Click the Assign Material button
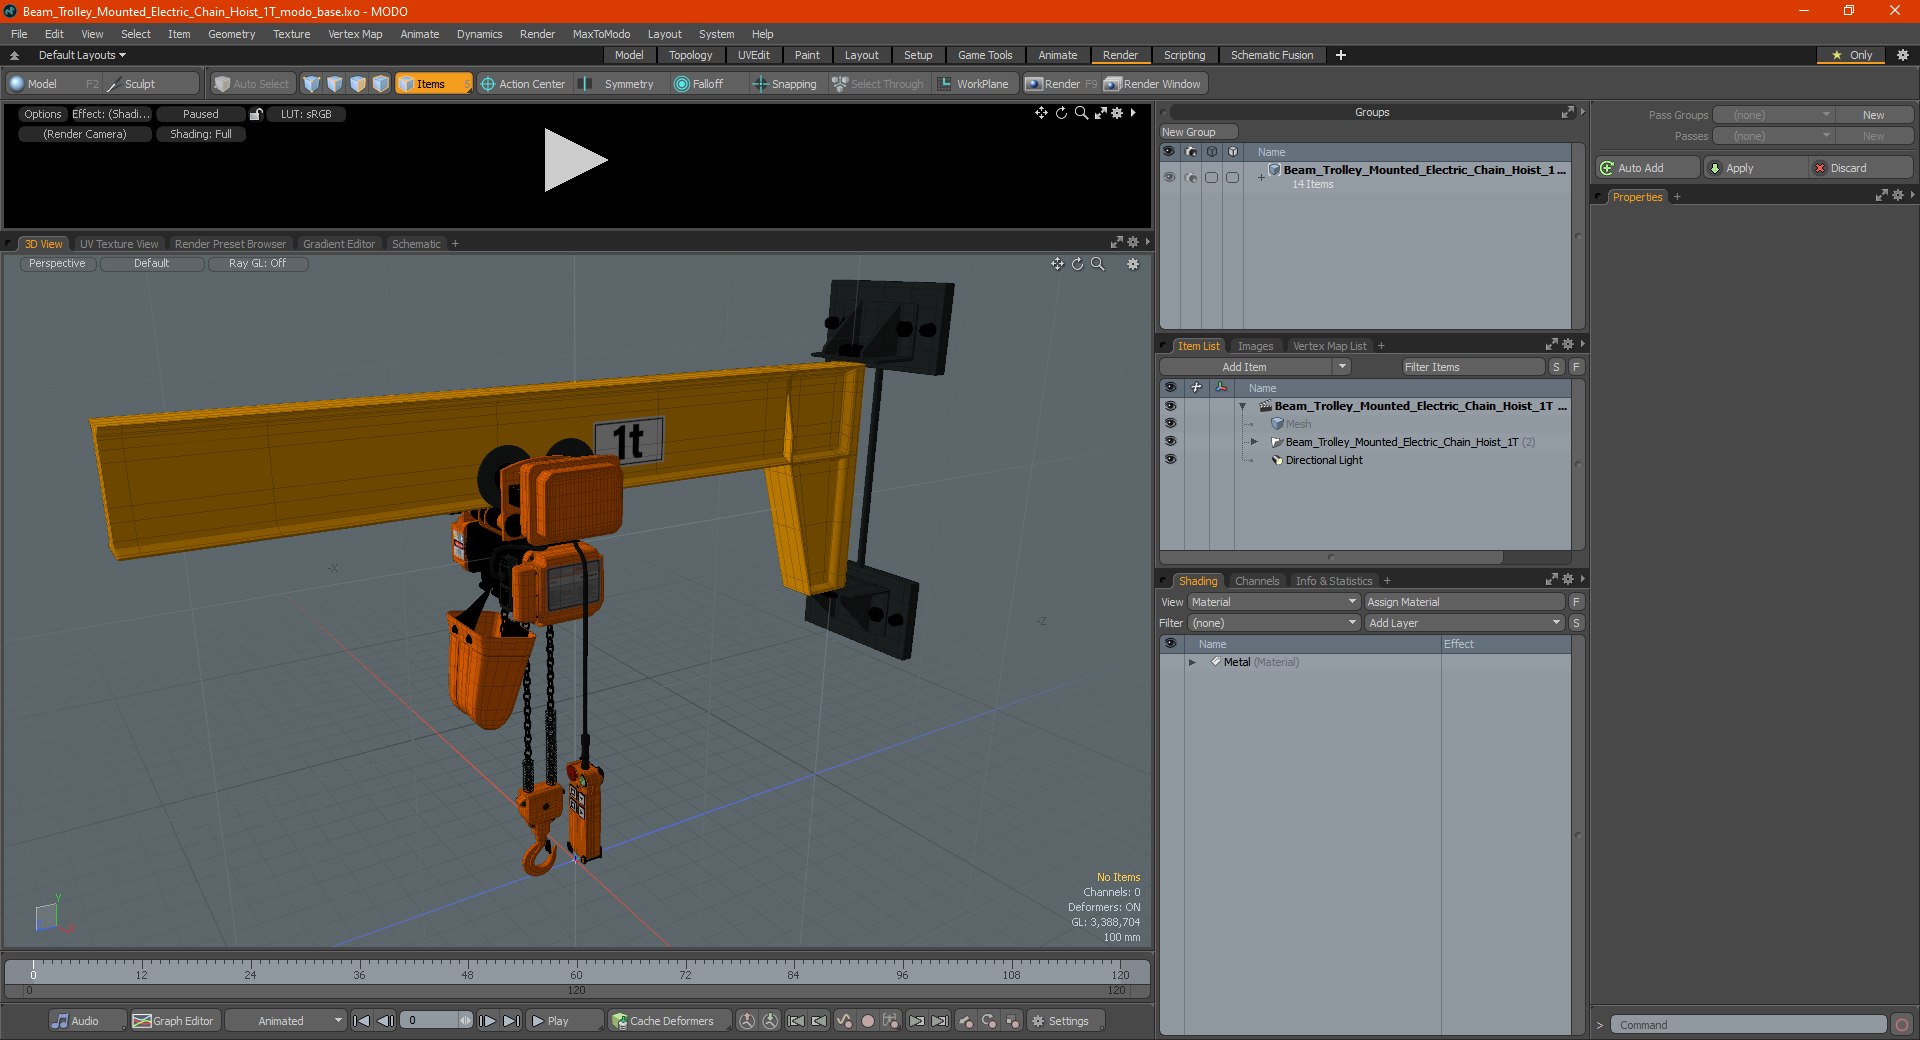Screen dimensions: 1920x1040 pos(1464,602)
